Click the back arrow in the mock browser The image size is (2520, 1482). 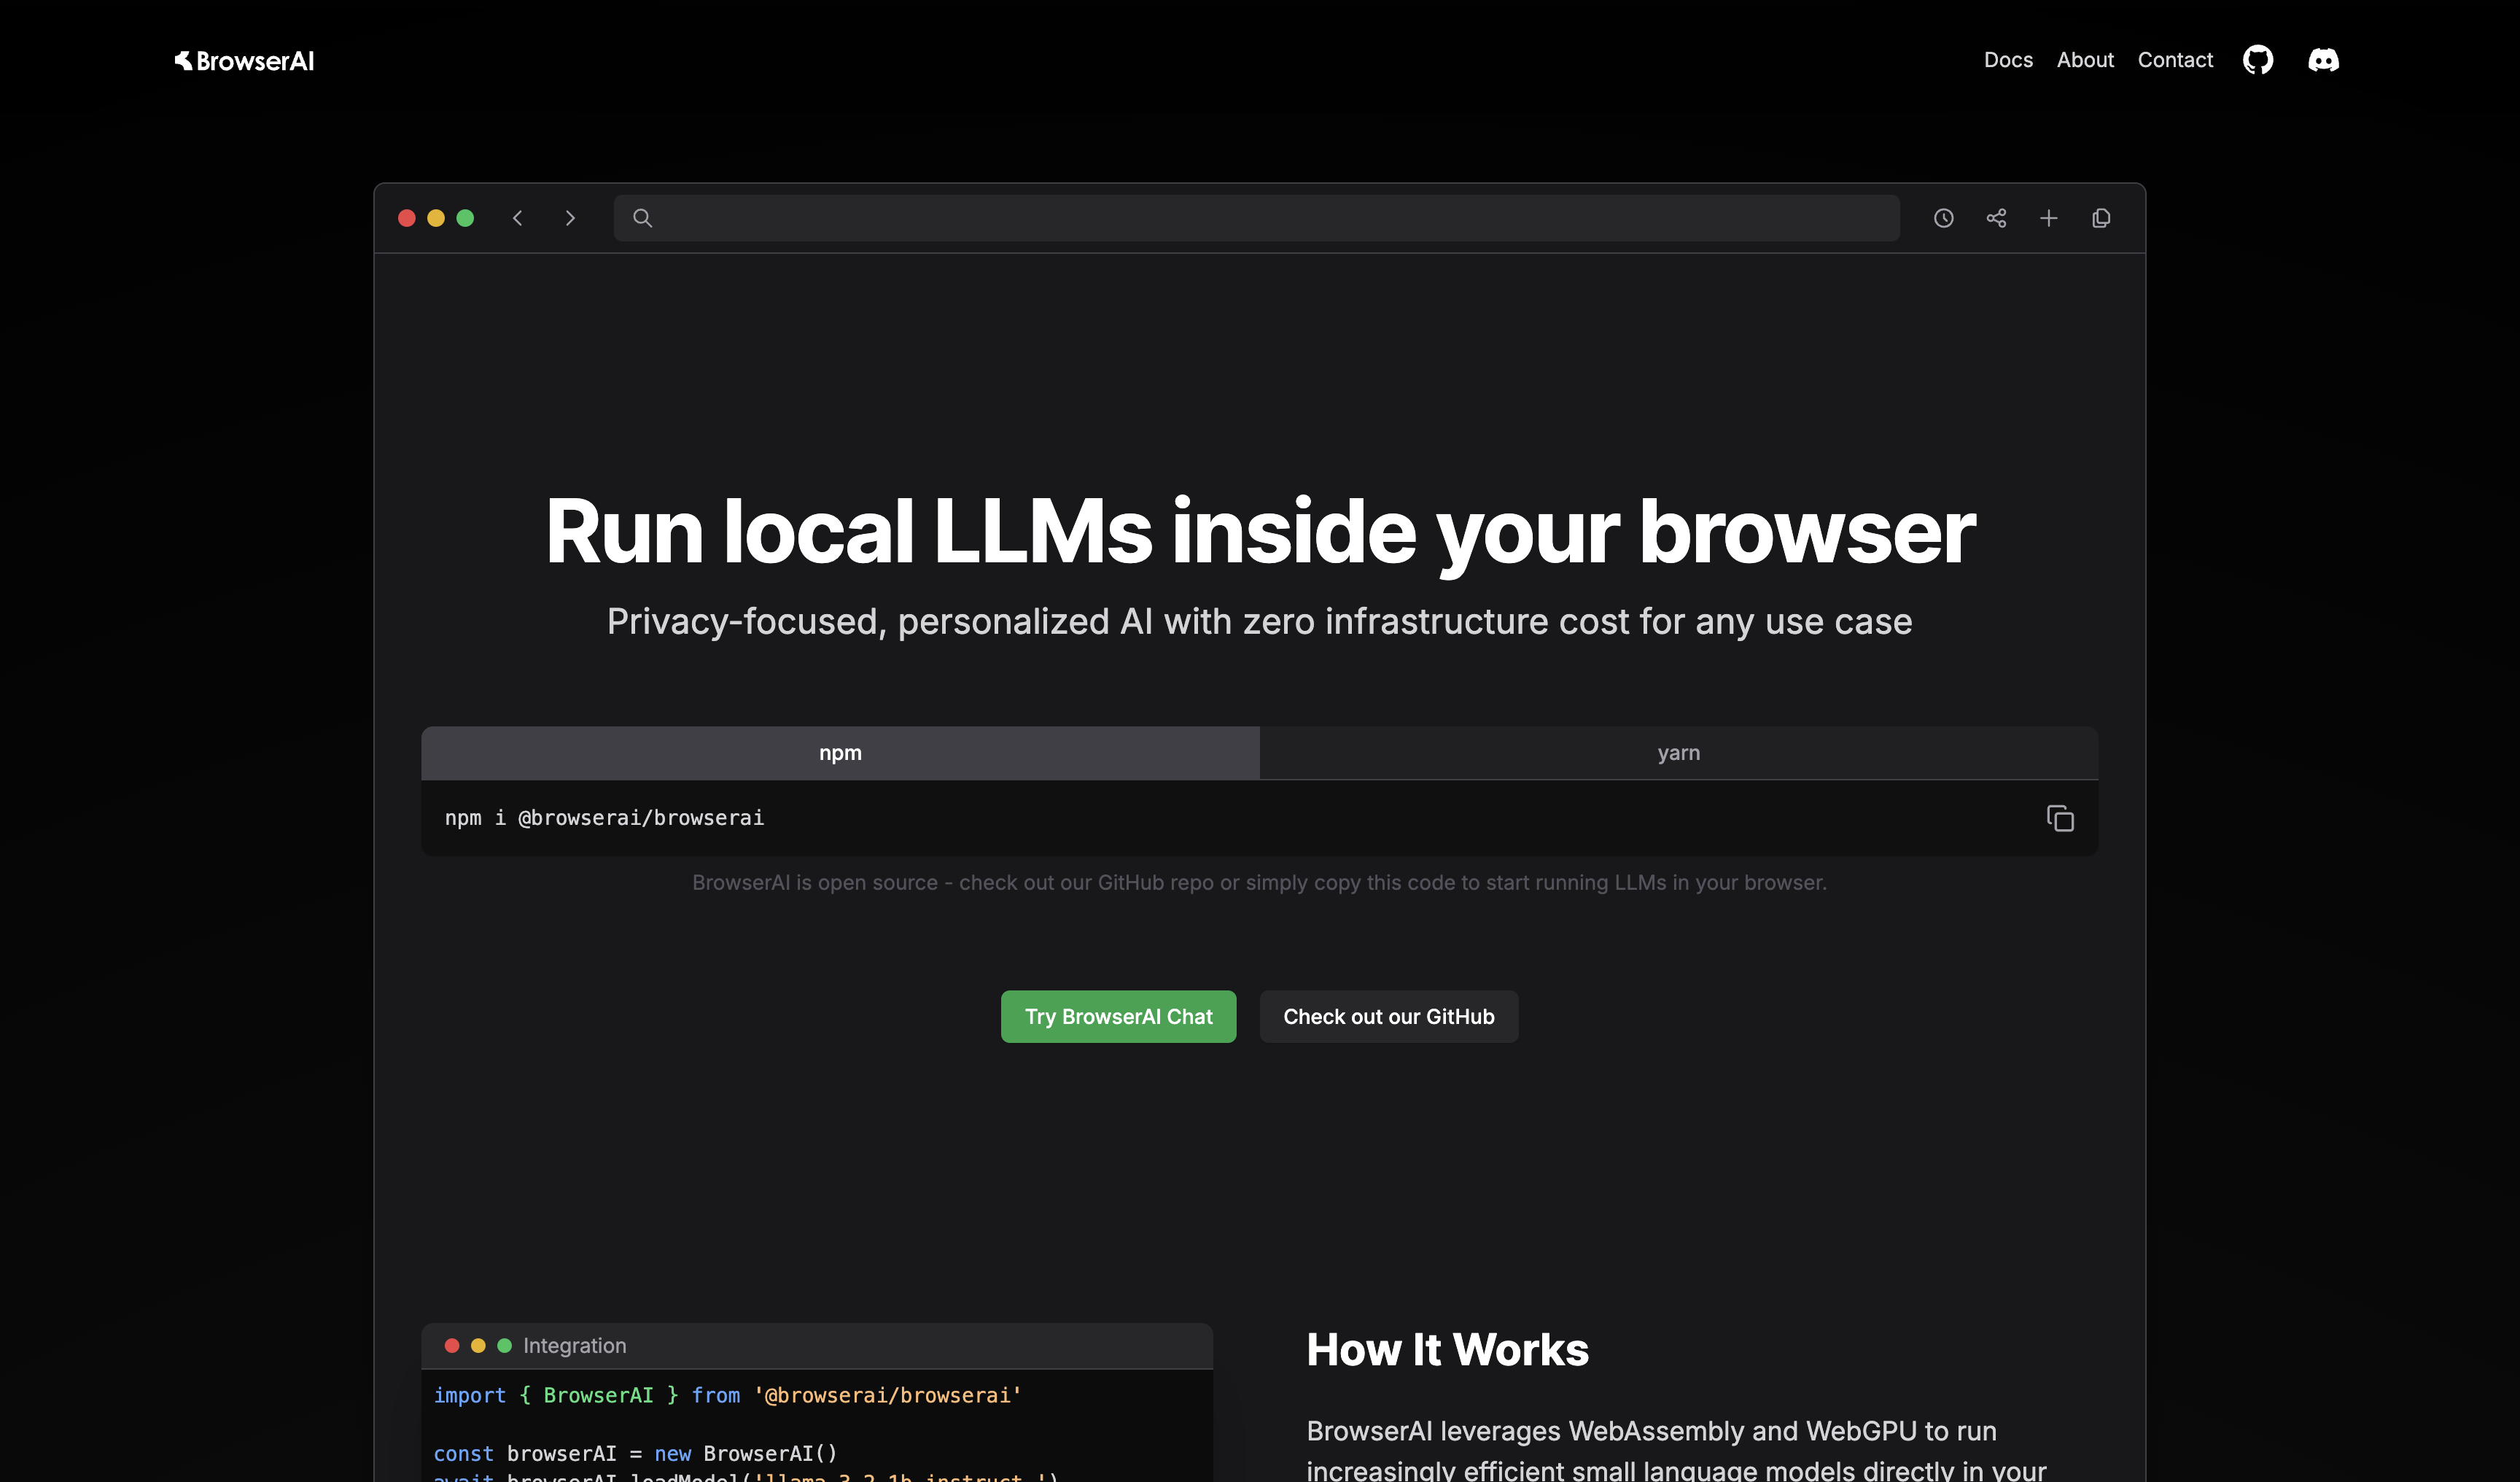coord(518,218)
